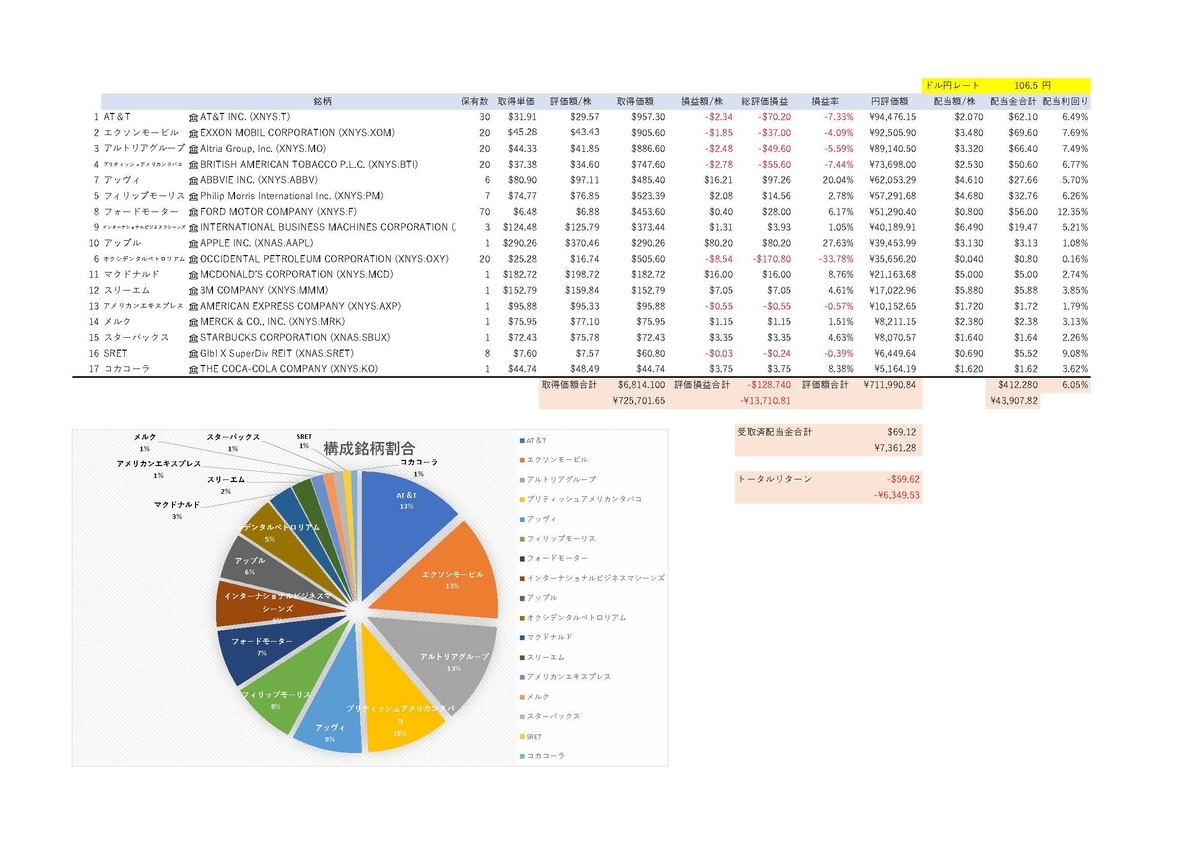This screenshot has width=1200, height=849.
Task: Select the 配当利回り column header
Action: coord(1065,101)
